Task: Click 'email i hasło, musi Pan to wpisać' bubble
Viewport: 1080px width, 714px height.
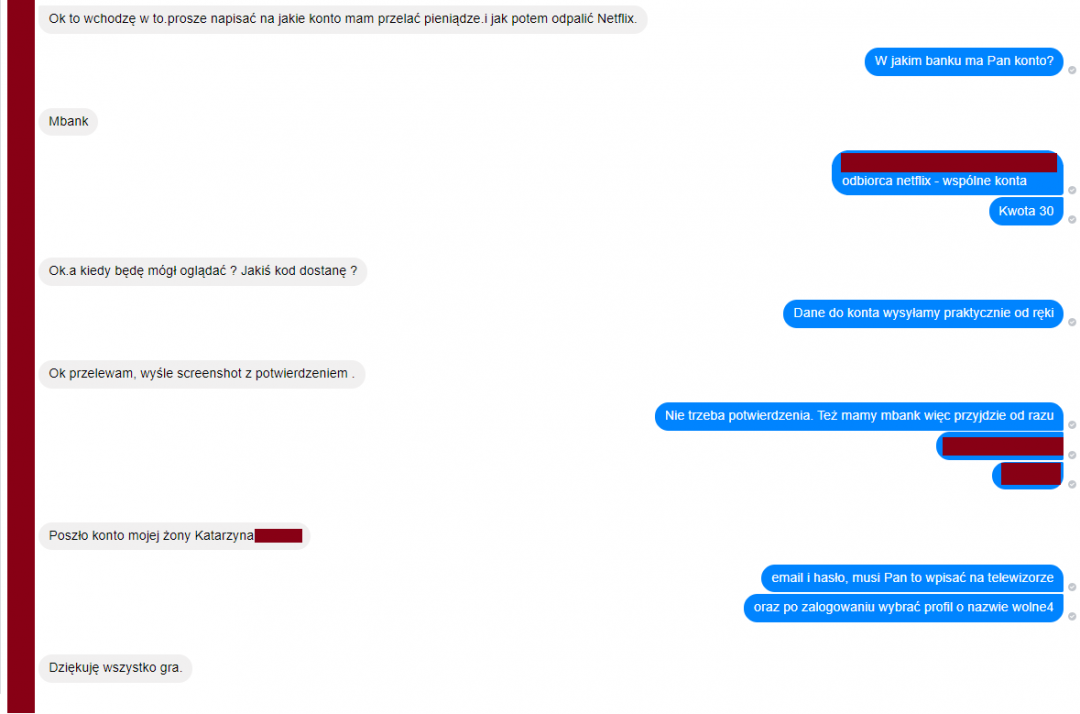Action: (912, 578)
